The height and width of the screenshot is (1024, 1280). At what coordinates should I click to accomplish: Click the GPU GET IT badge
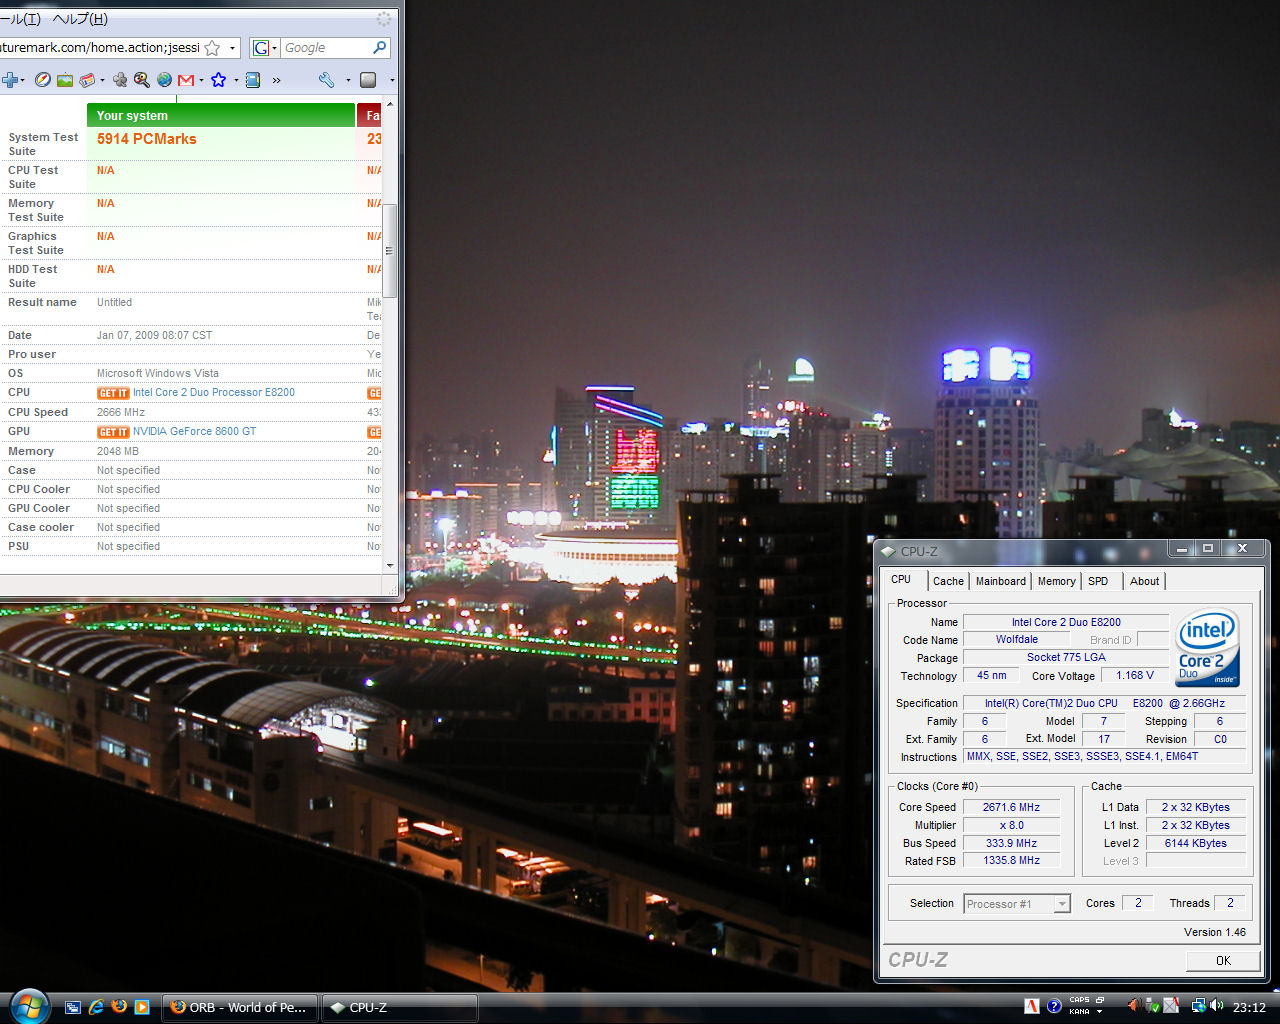pyautogui.click(x=113, y=432)
